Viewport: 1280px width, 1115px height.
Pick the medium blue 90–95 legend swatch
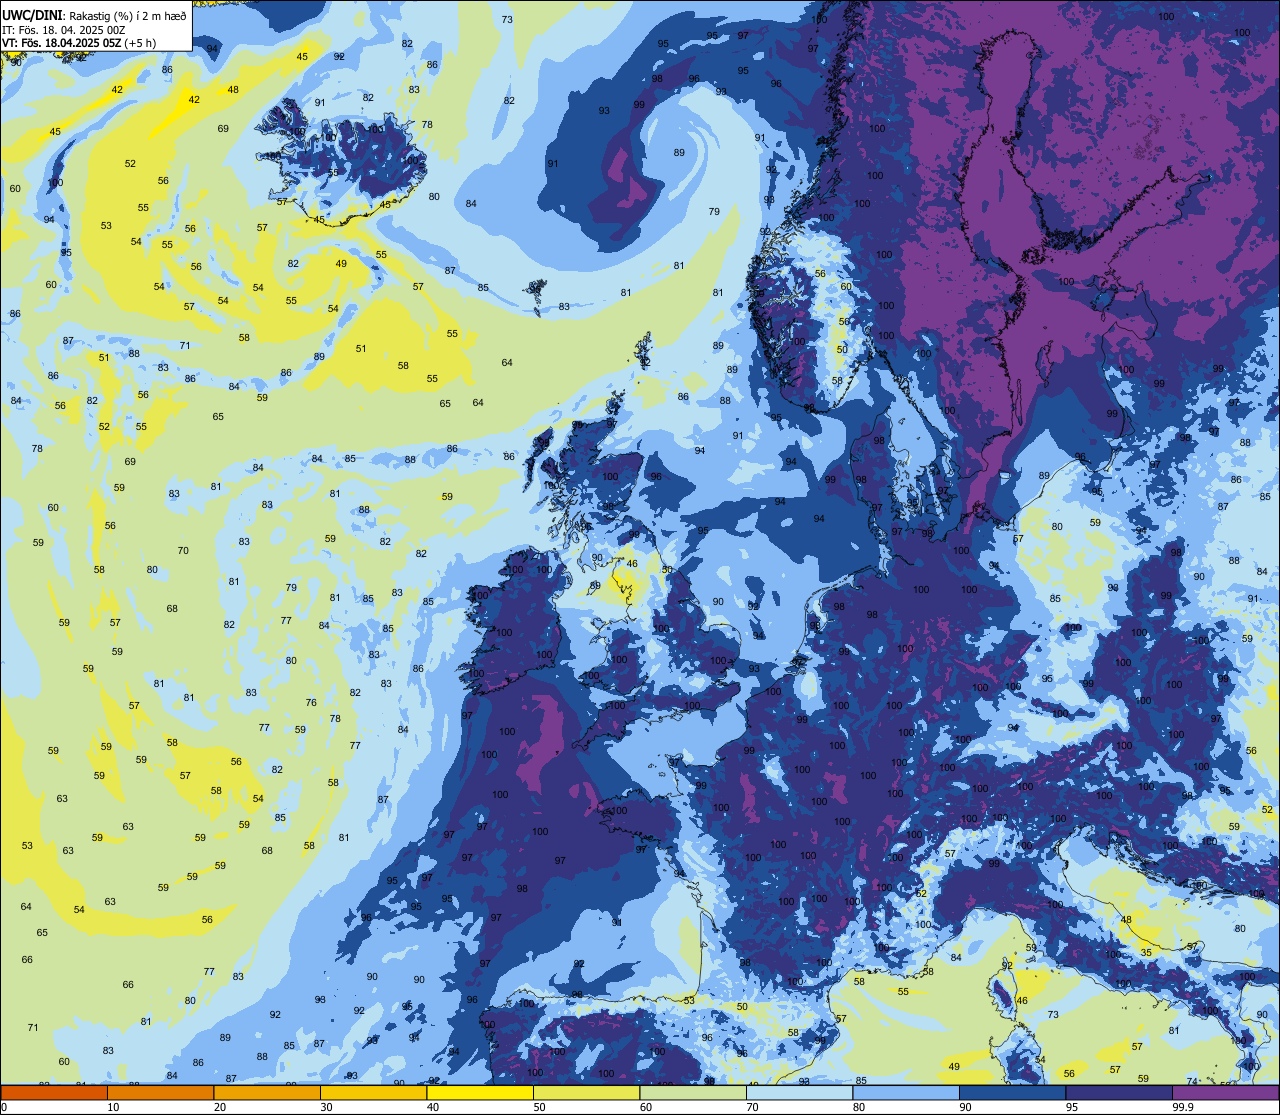pyautogui.click(x=1012, y=1092)
